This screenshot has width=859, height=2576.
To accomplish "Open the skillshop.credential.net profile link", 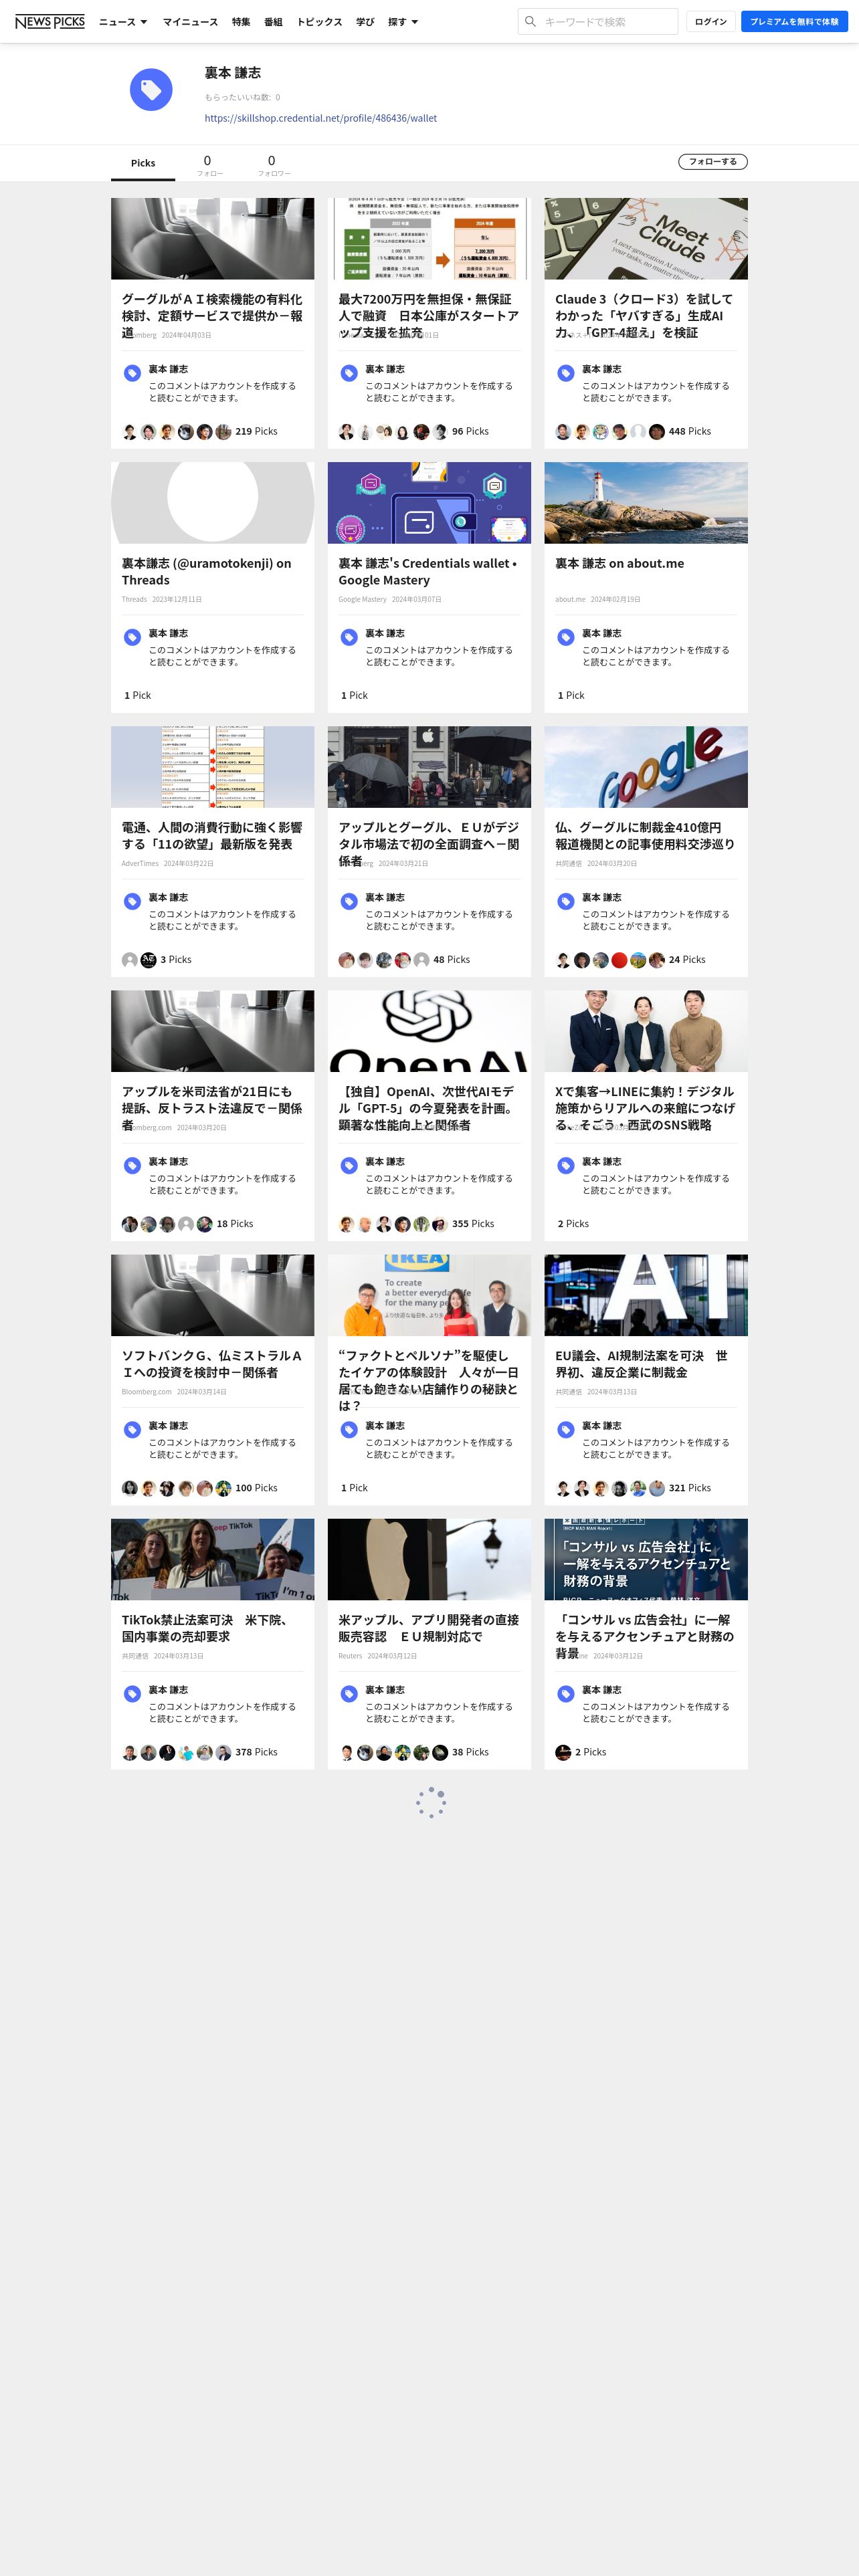I will click(x=321, y=118).
